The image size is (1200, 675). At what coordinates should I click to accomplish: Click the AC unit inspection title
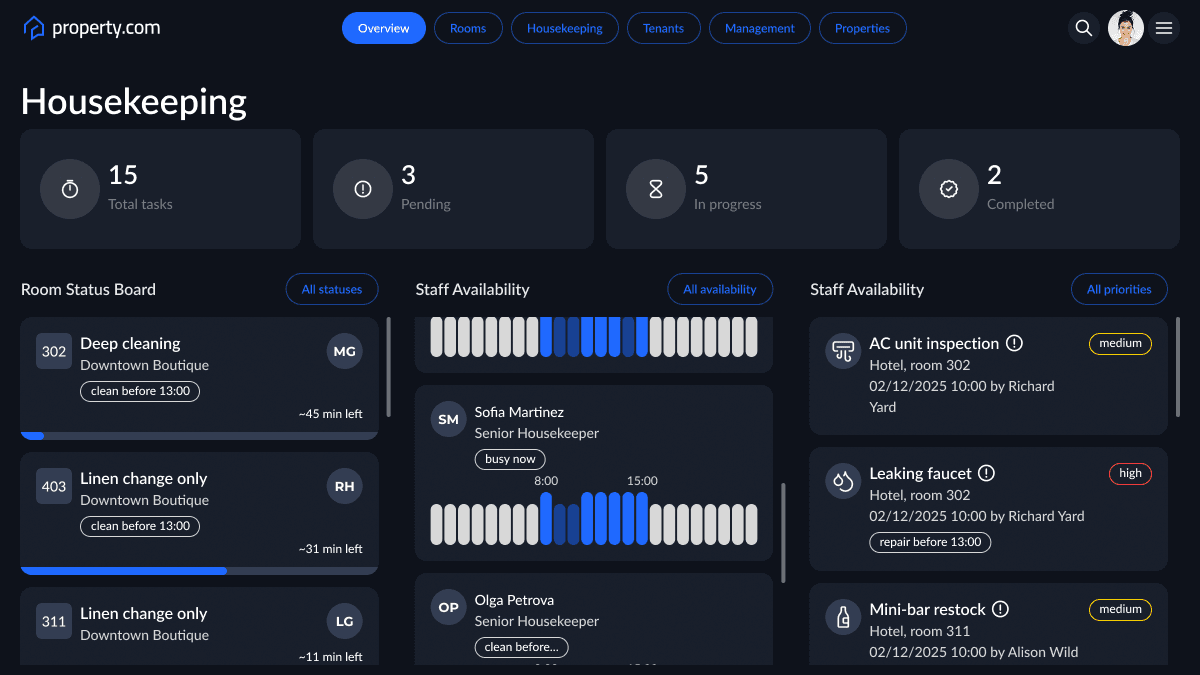coord(934,343)
